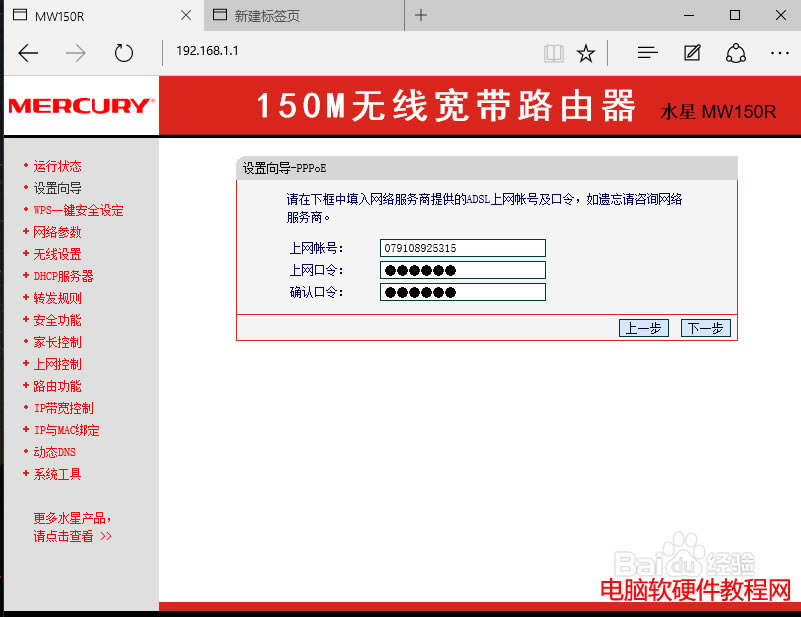This screenshot has width=801, height=617.
Task: Expand 无线设置 in the sidebar
Action: pyautogui.click(x=57, y=254)
